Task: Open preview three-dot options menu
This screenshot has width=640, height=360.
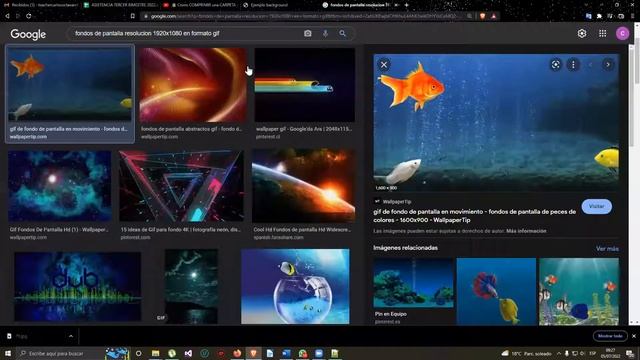Action: pos(573,64)
